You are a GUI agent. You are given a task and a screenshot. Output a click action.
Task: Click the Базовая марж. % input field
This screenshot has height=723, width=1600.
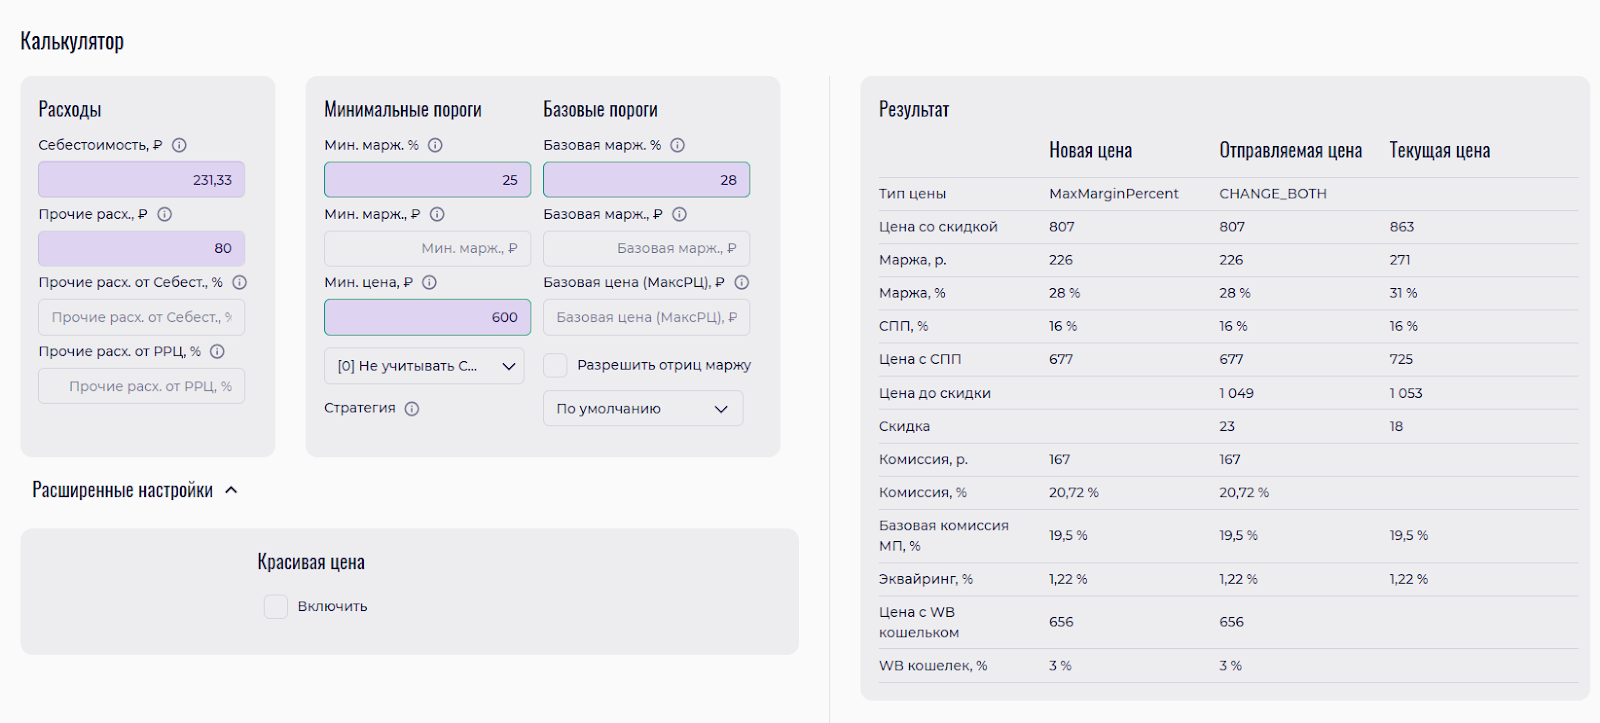[646, 180]
